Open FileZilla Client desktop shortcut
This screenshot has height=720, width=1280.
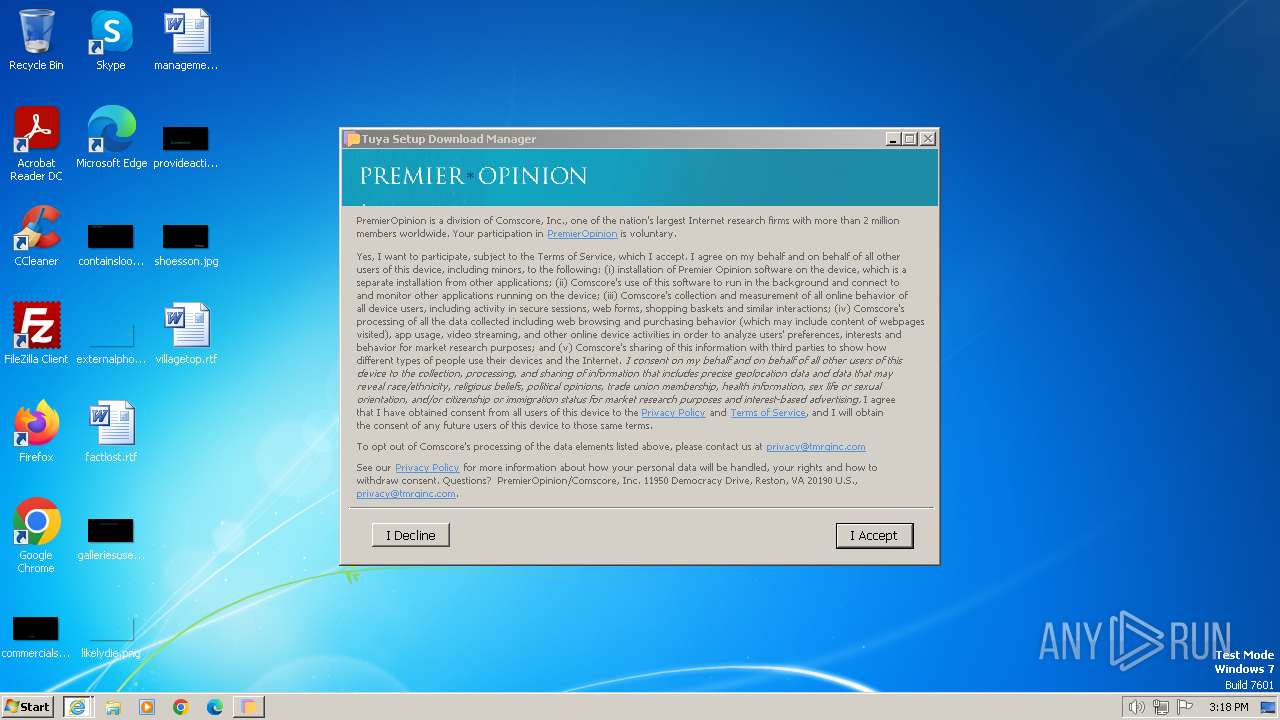click(36, 334)
